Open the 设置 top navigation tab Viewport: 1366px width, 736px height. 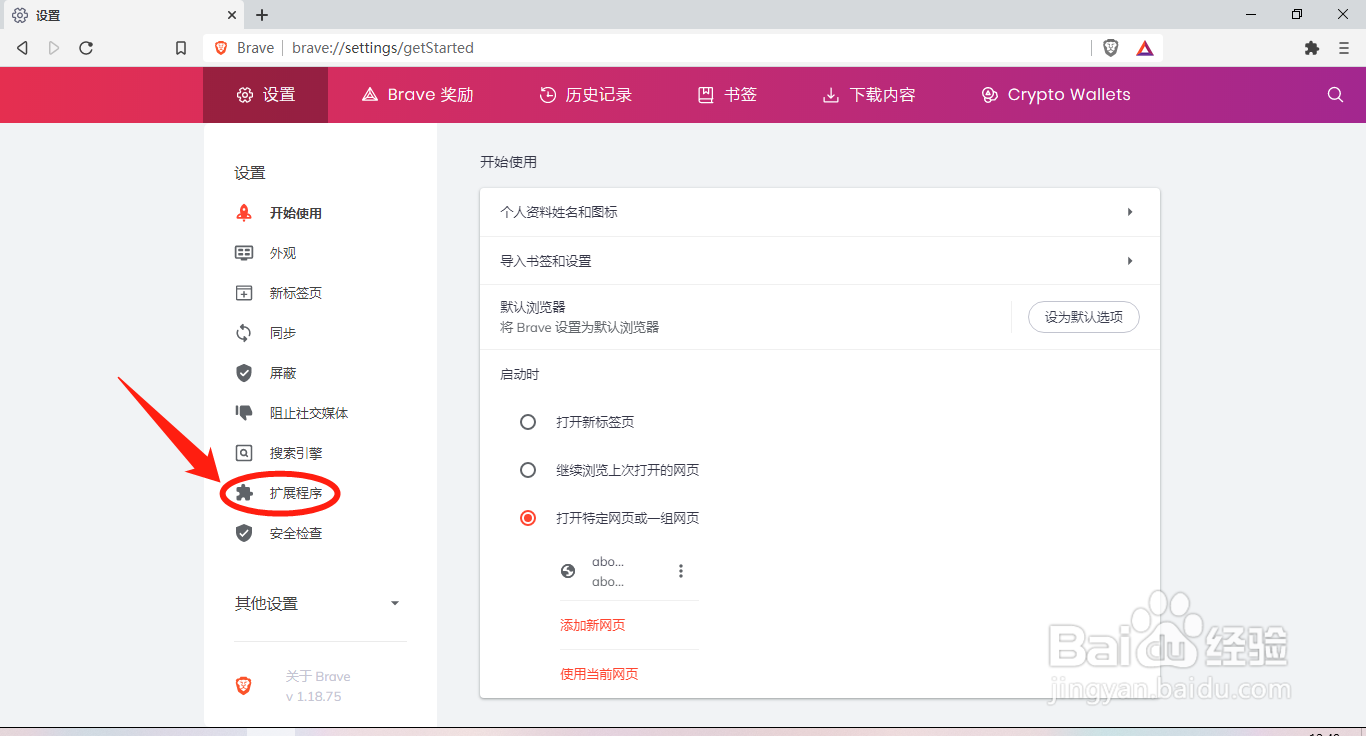pyautogui.click(x=266, y=95)
